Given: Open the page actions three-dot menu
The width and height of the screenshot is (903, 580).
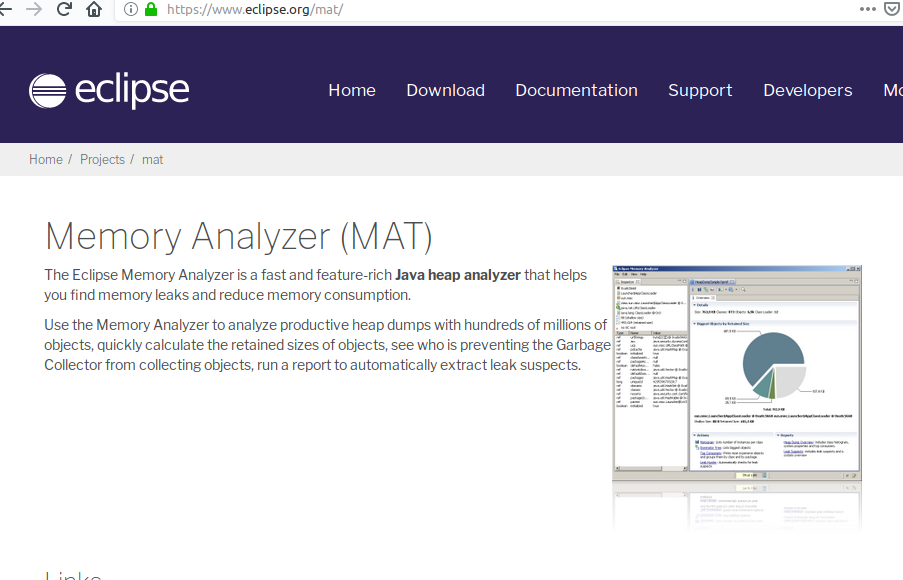Looking at the screenshot, I should click(x=867, y=9).
